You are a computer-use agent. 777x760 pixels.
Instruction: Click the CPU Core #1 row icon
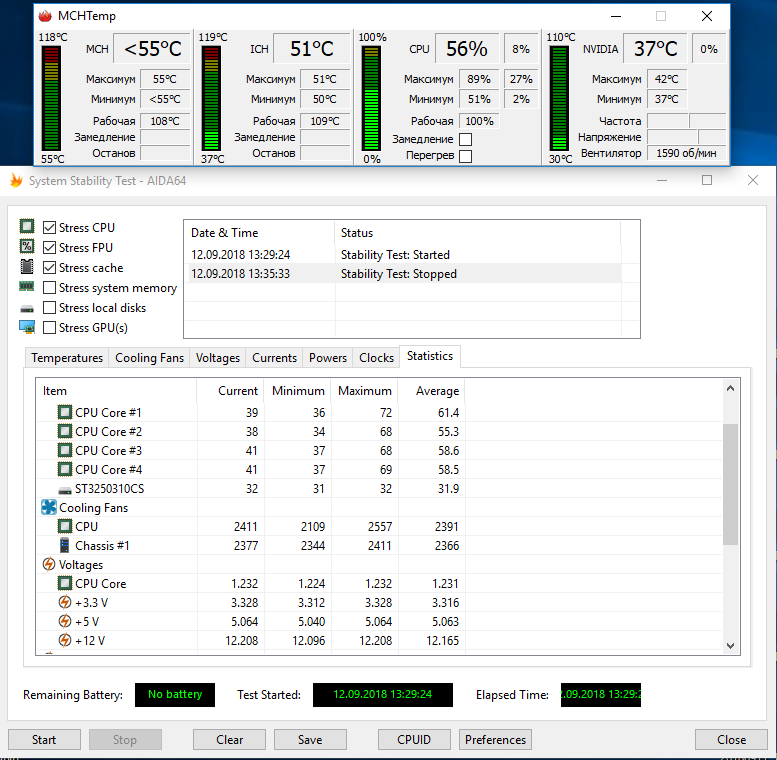click(65, 412)
